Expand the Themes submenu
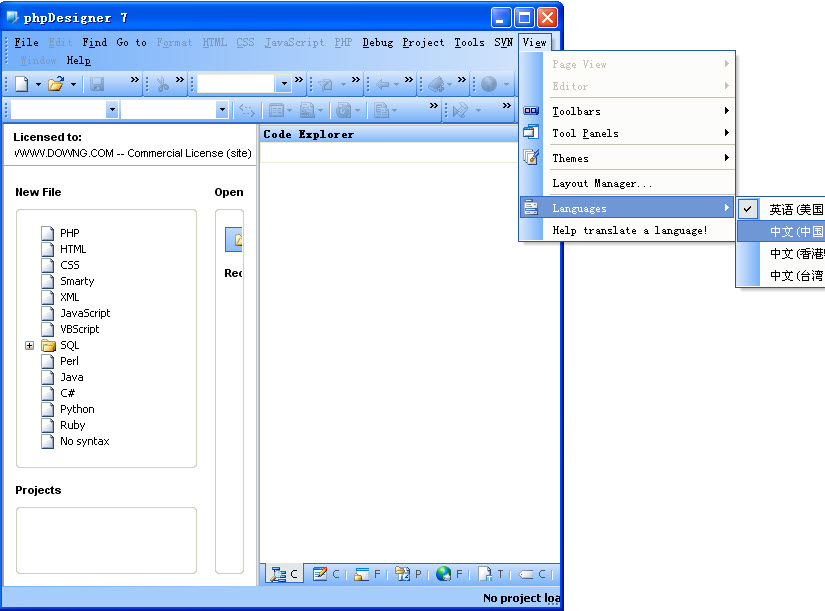Viewport: 825px width, 611px height. click(x=727, y=157)
